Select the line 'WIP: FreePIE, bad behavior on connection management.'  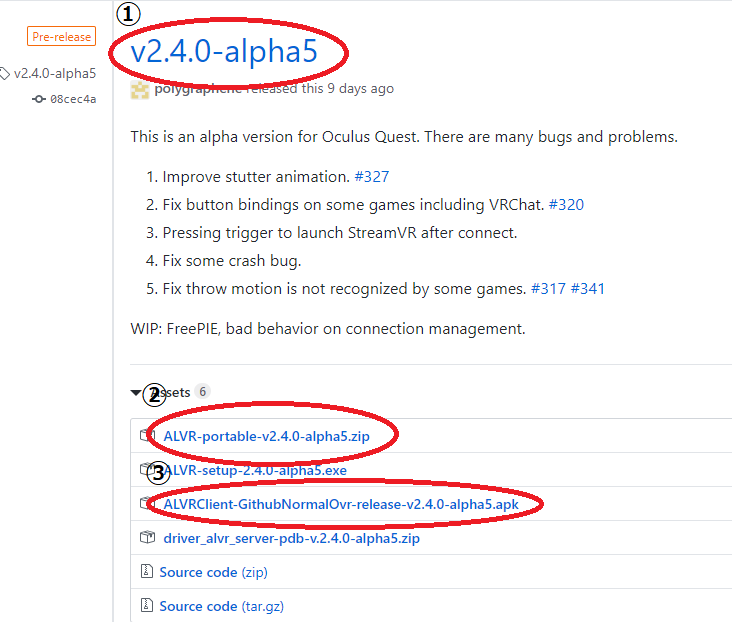[x=328, y=329]
